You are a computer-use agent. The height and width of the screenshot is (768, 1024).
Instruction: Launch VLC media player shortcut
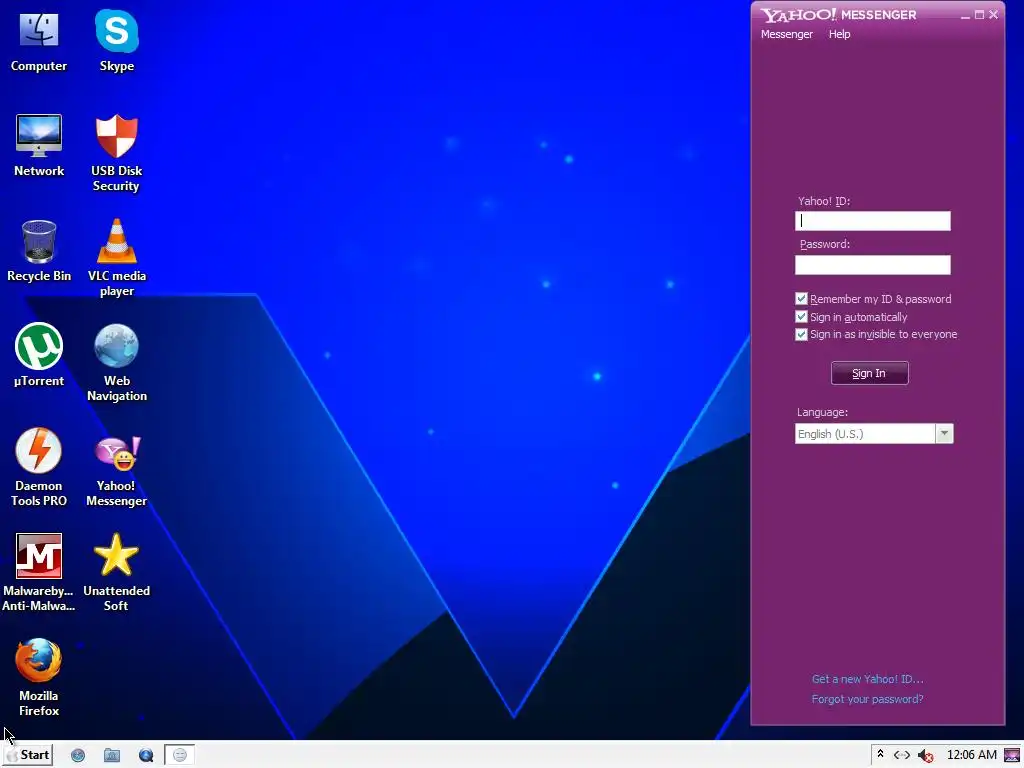pos(116,258)
